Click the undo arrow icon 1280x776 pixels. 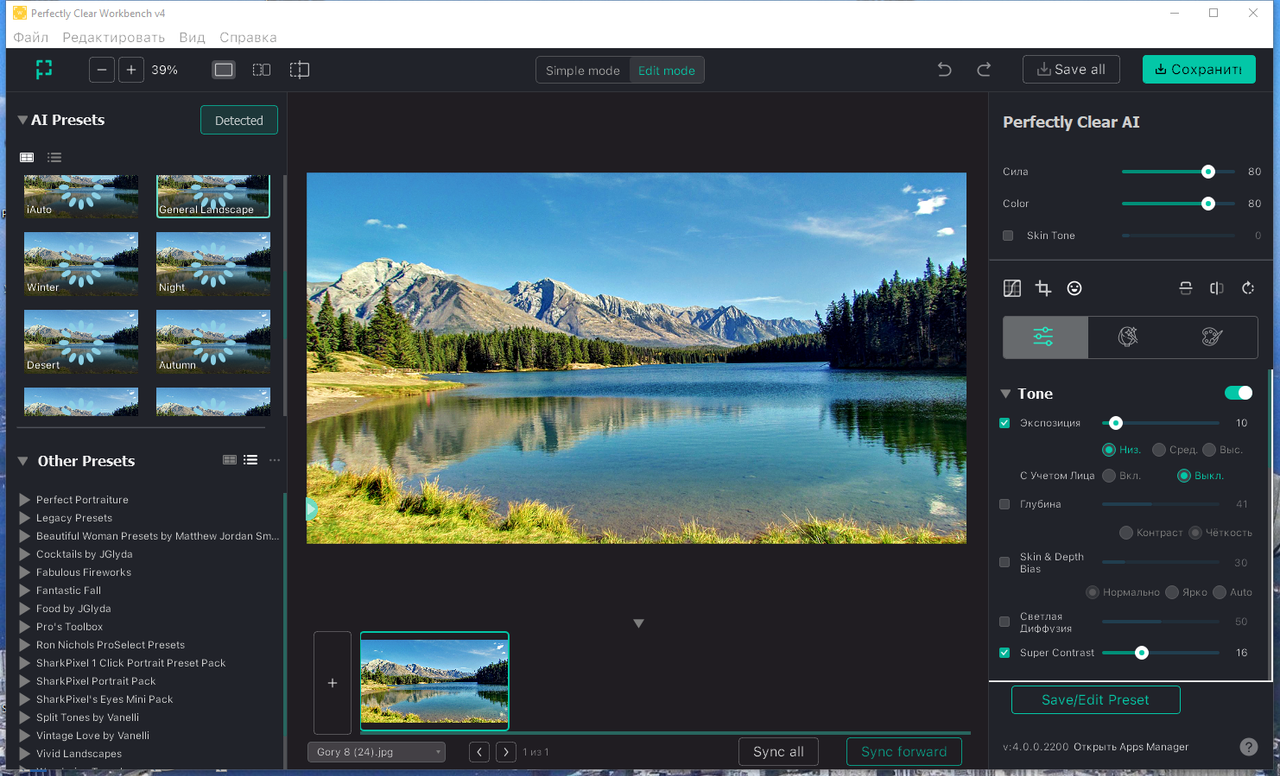(x=944, y=70)
